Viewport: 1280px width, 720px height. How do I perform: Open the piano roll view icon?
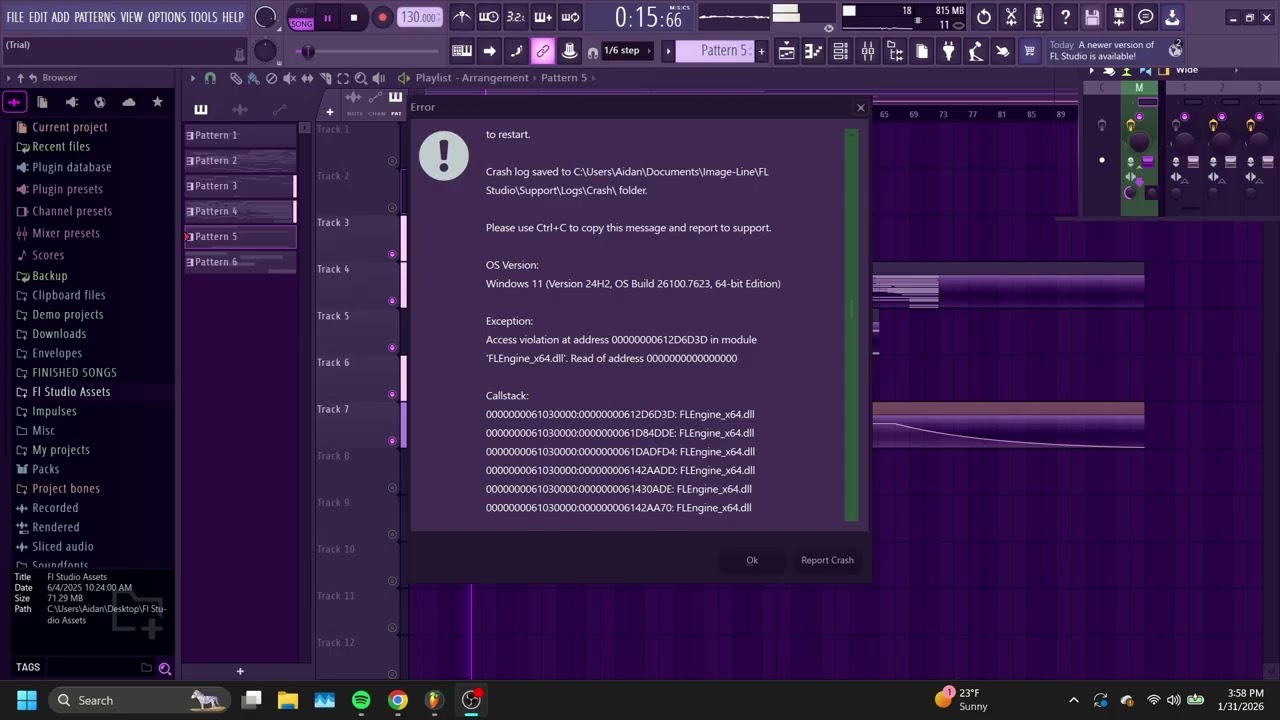814,51
